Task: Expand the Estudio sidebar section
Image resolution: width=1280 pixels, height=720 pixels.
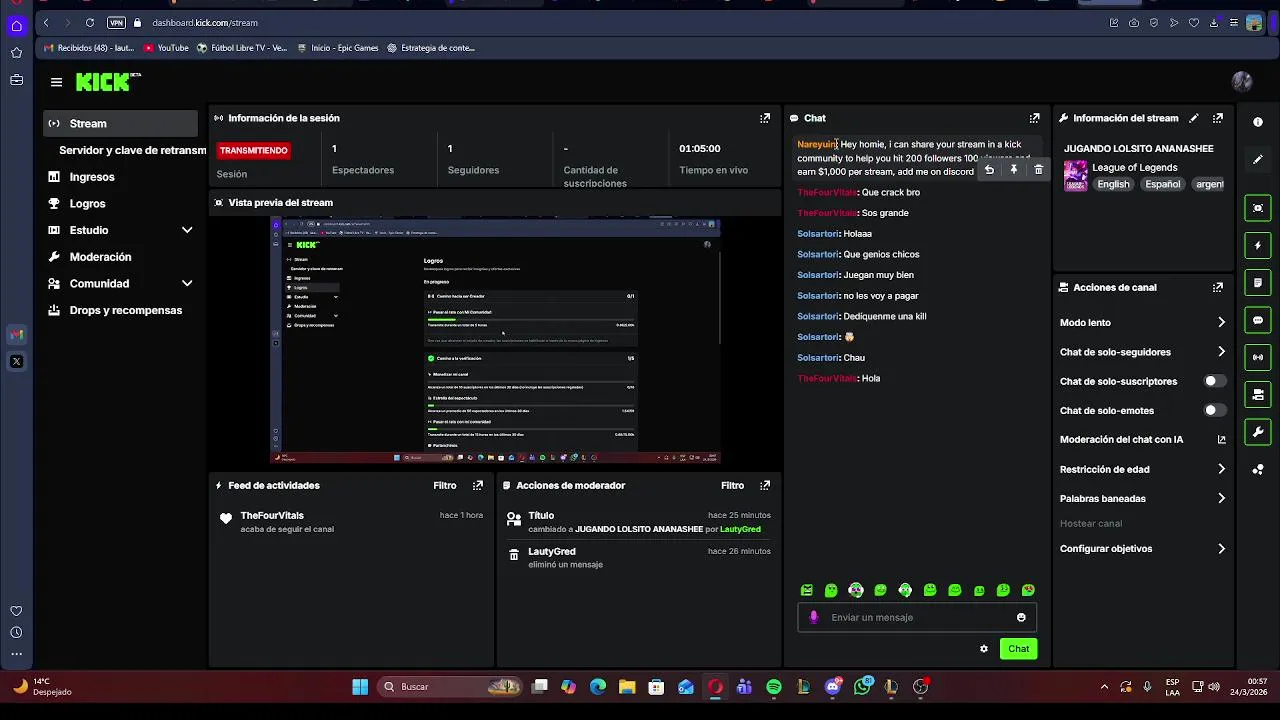Action: coord(187,230)
